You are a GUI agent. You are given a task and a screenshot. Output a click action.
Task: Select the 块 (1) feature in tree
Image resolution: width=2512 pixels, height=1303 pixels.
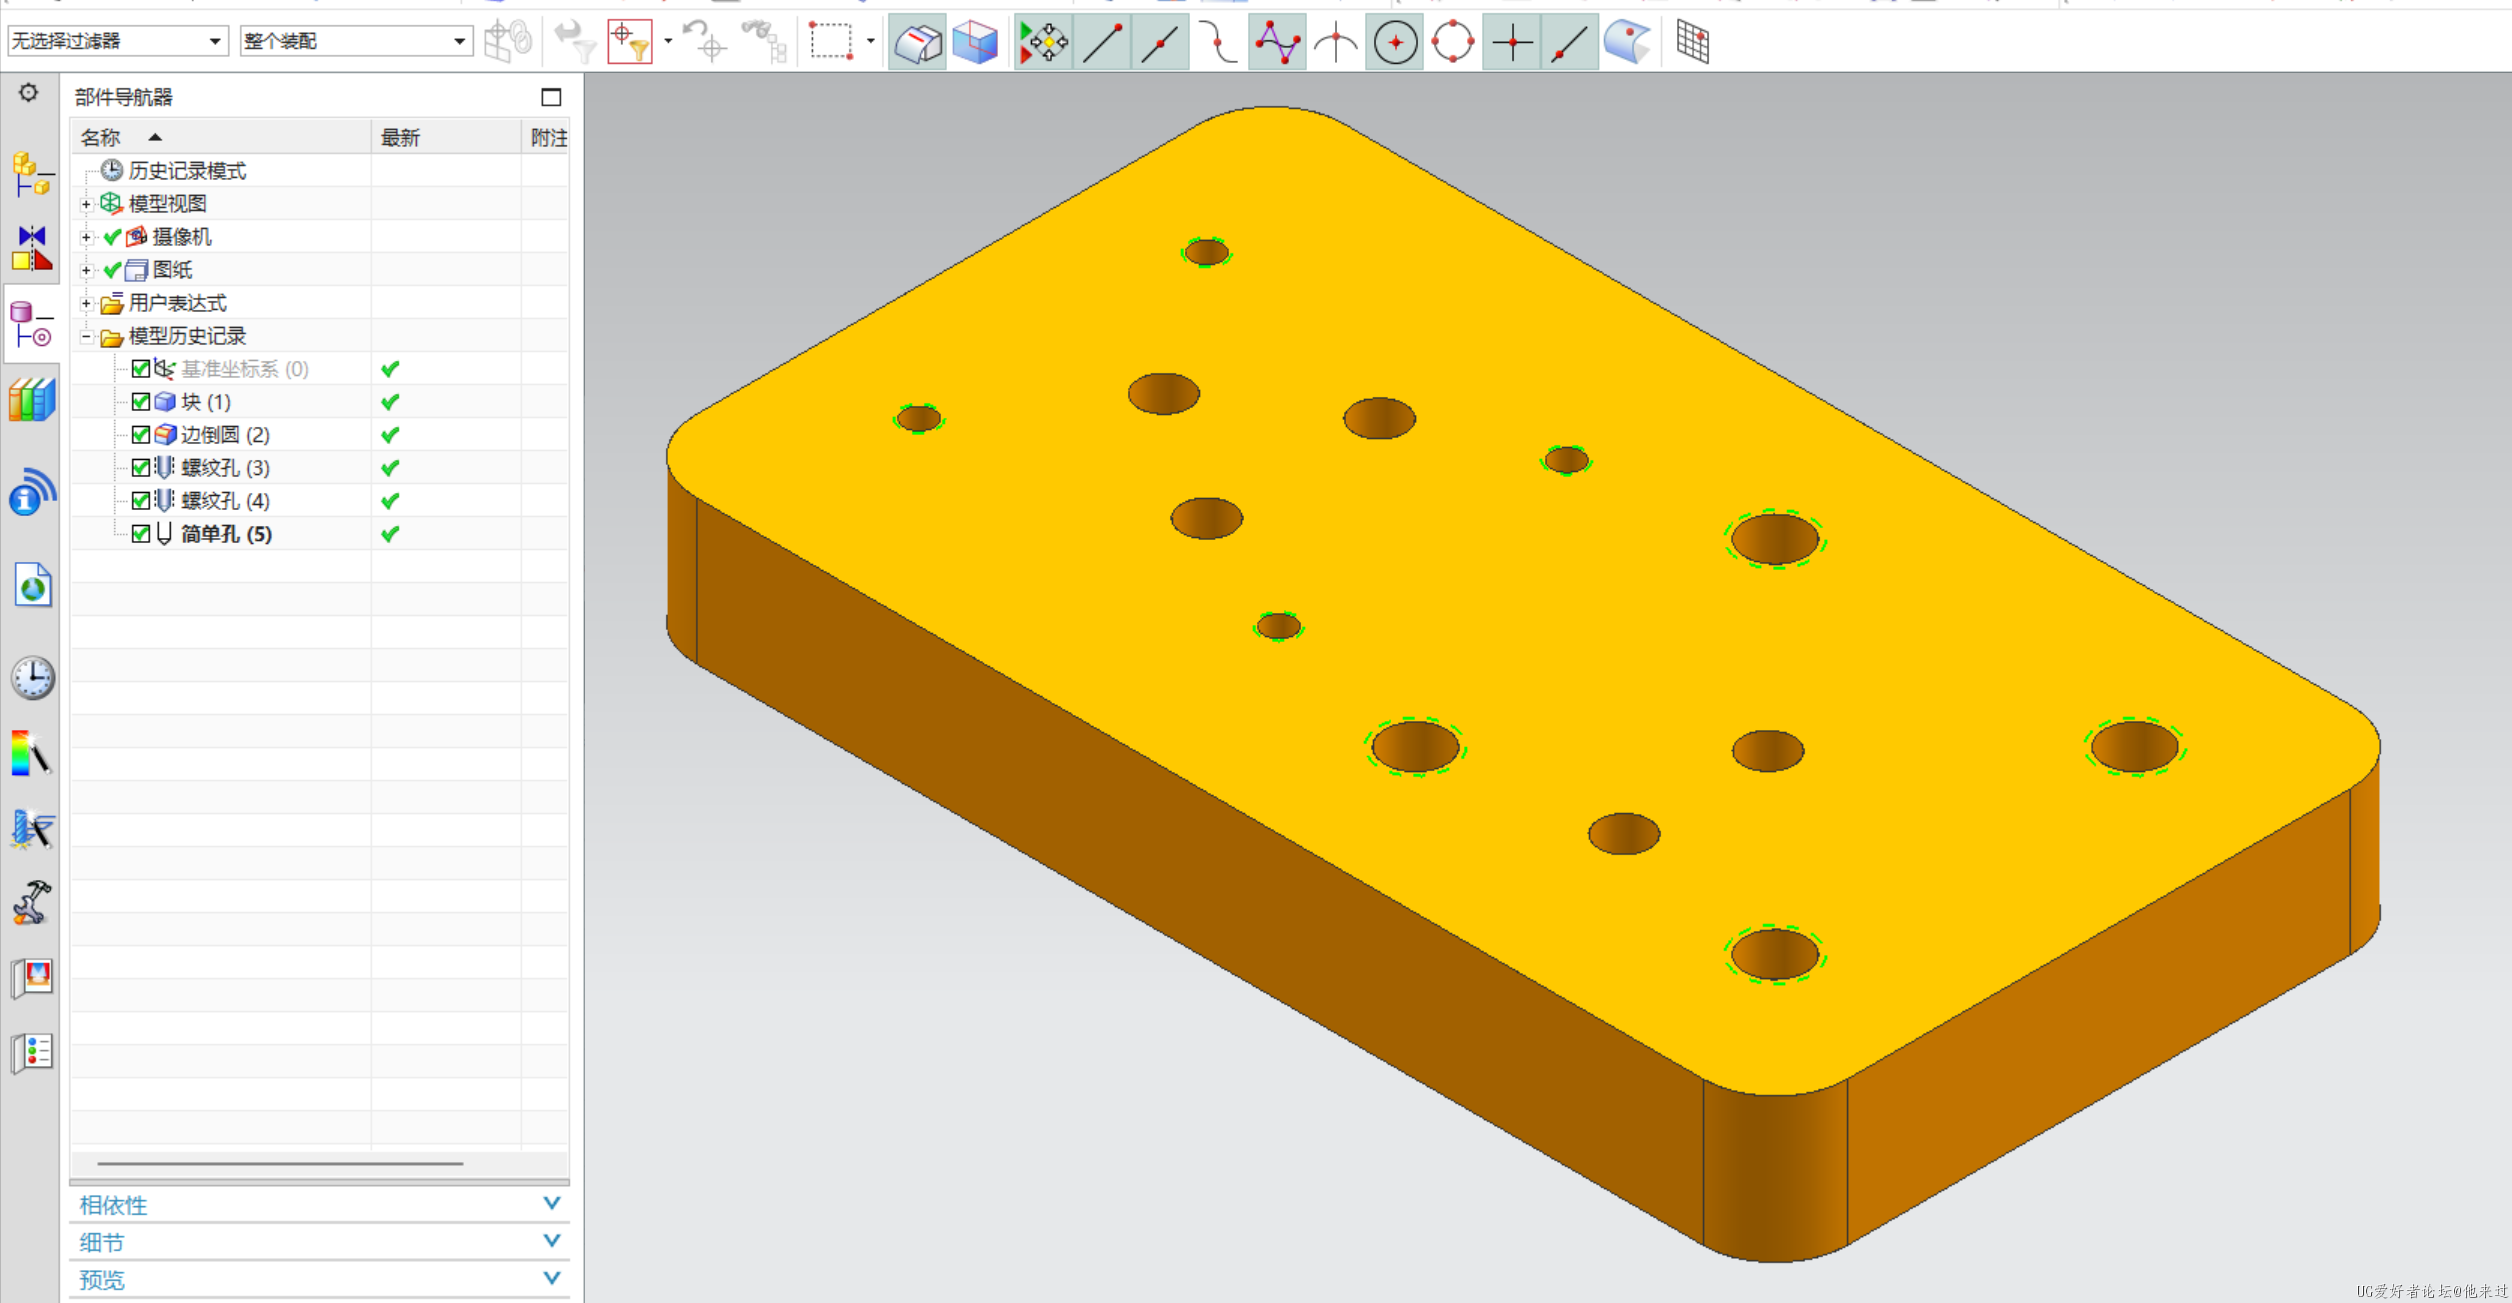point(205,402)
